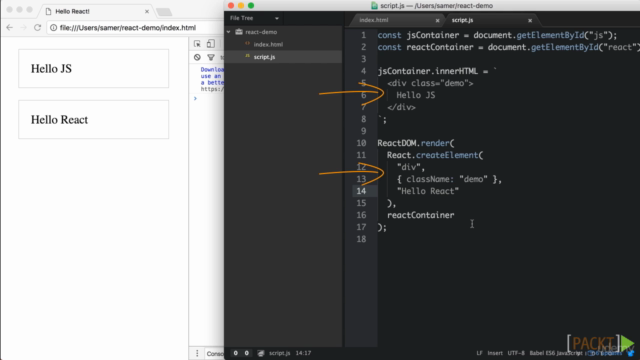Click the "div" string on line 12
Viewport: 640px width, 360px height.
point(409,167)
